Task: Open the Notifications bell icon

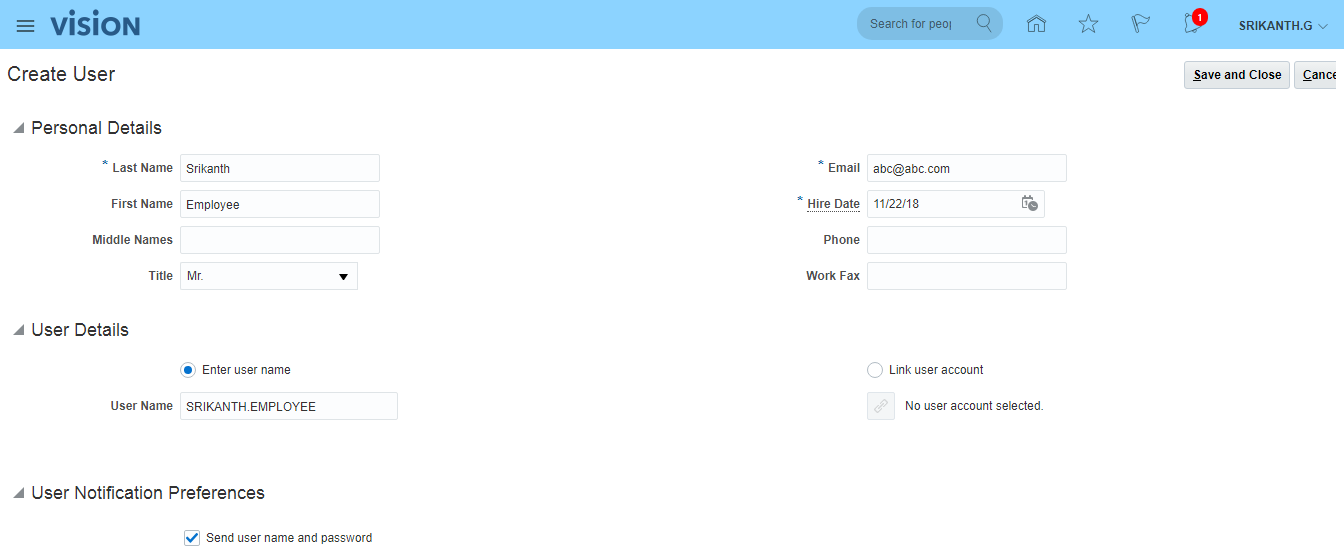Action: coord(1192,24)
